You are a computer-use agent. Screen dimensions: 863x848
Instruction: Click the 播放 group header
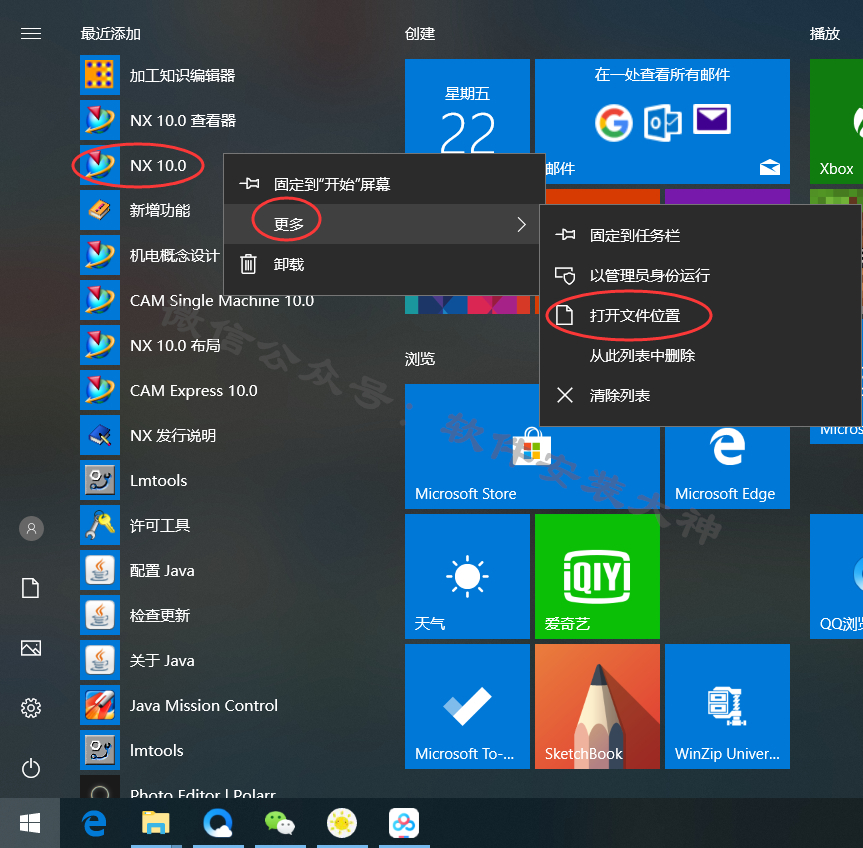(824, 34)
